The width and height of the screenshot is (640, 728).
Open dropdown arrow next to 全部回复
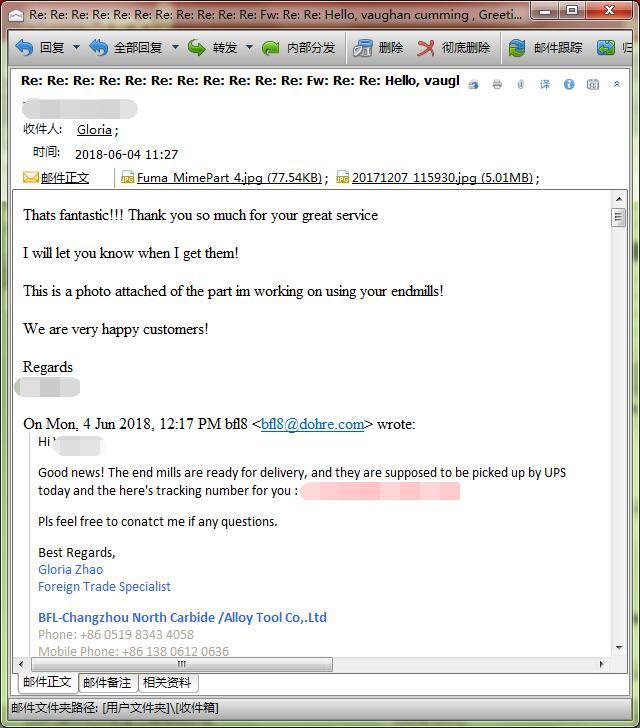click(x=175, y=48)
